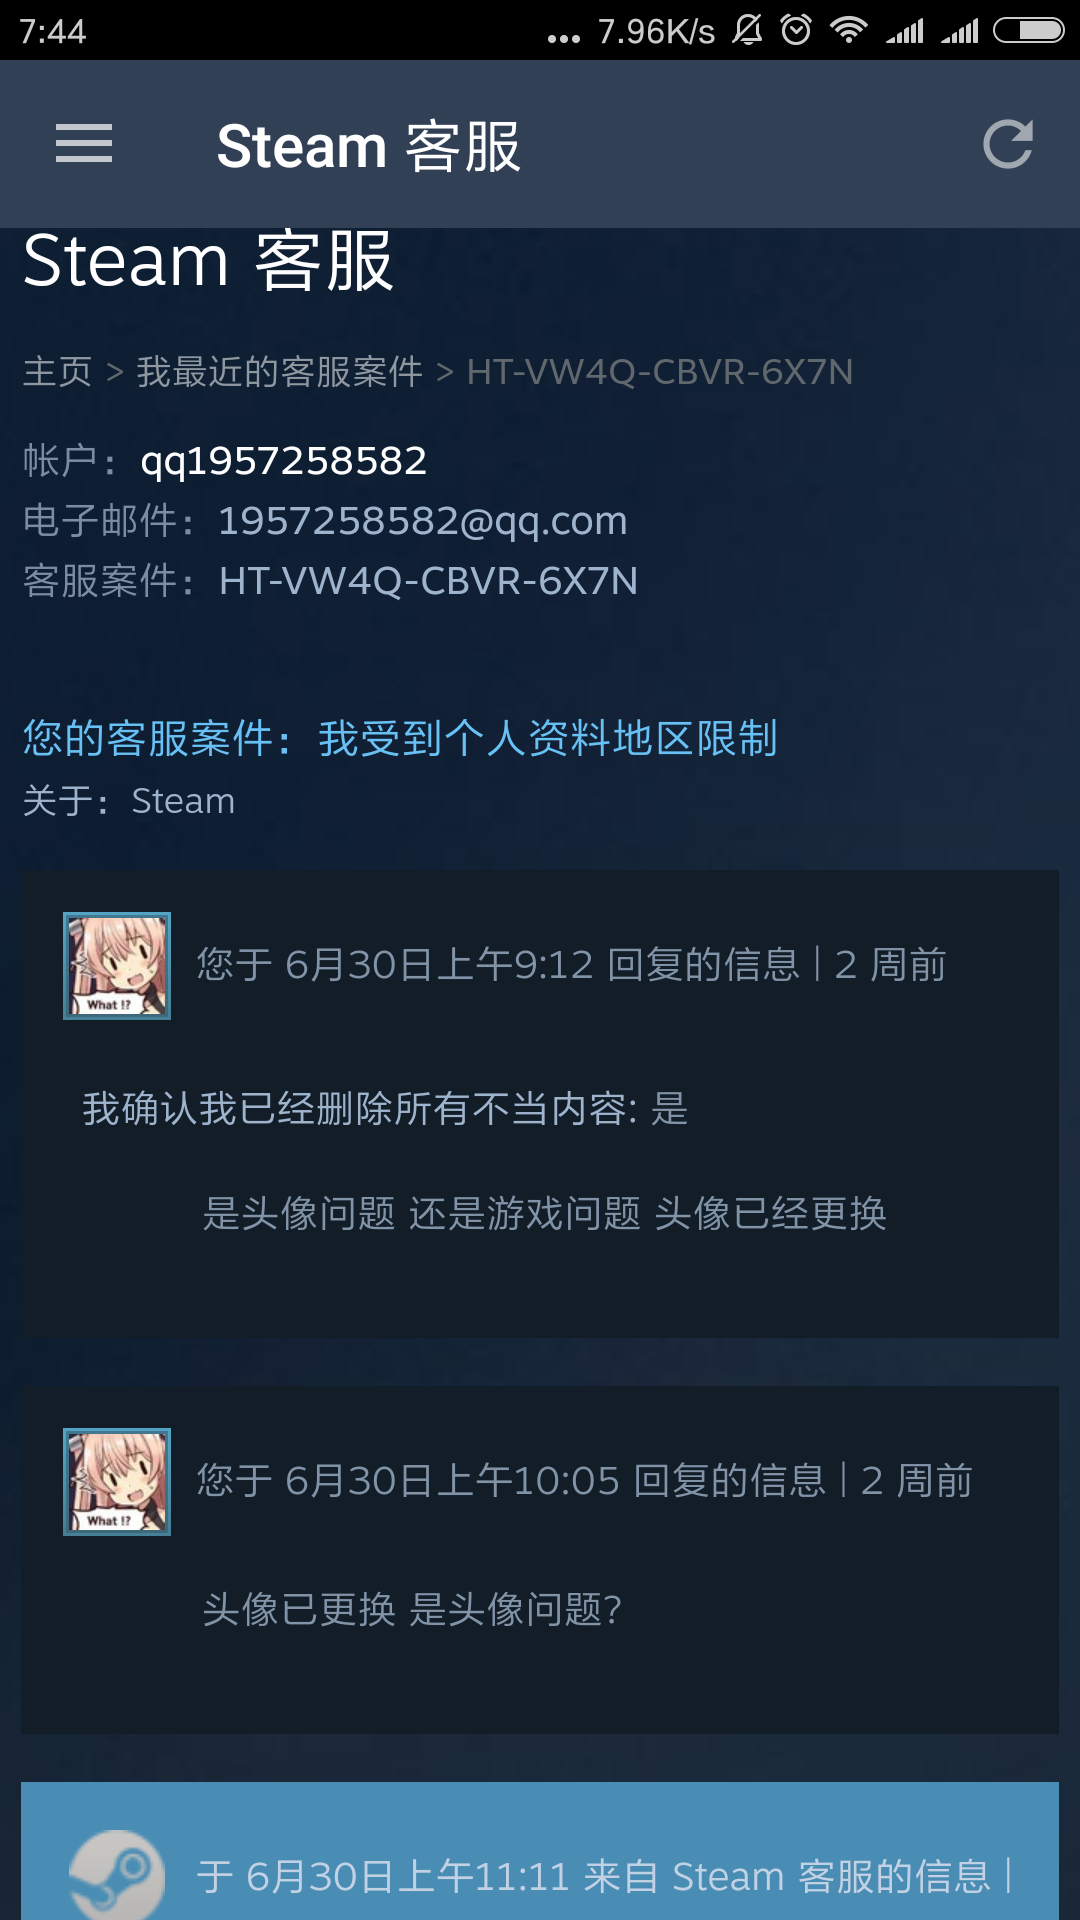The height and width of the screenshot is (1920, 1080).
Task: Tap the refresh icon in header
Action: pyautogui.click(x=1007, y=144)
